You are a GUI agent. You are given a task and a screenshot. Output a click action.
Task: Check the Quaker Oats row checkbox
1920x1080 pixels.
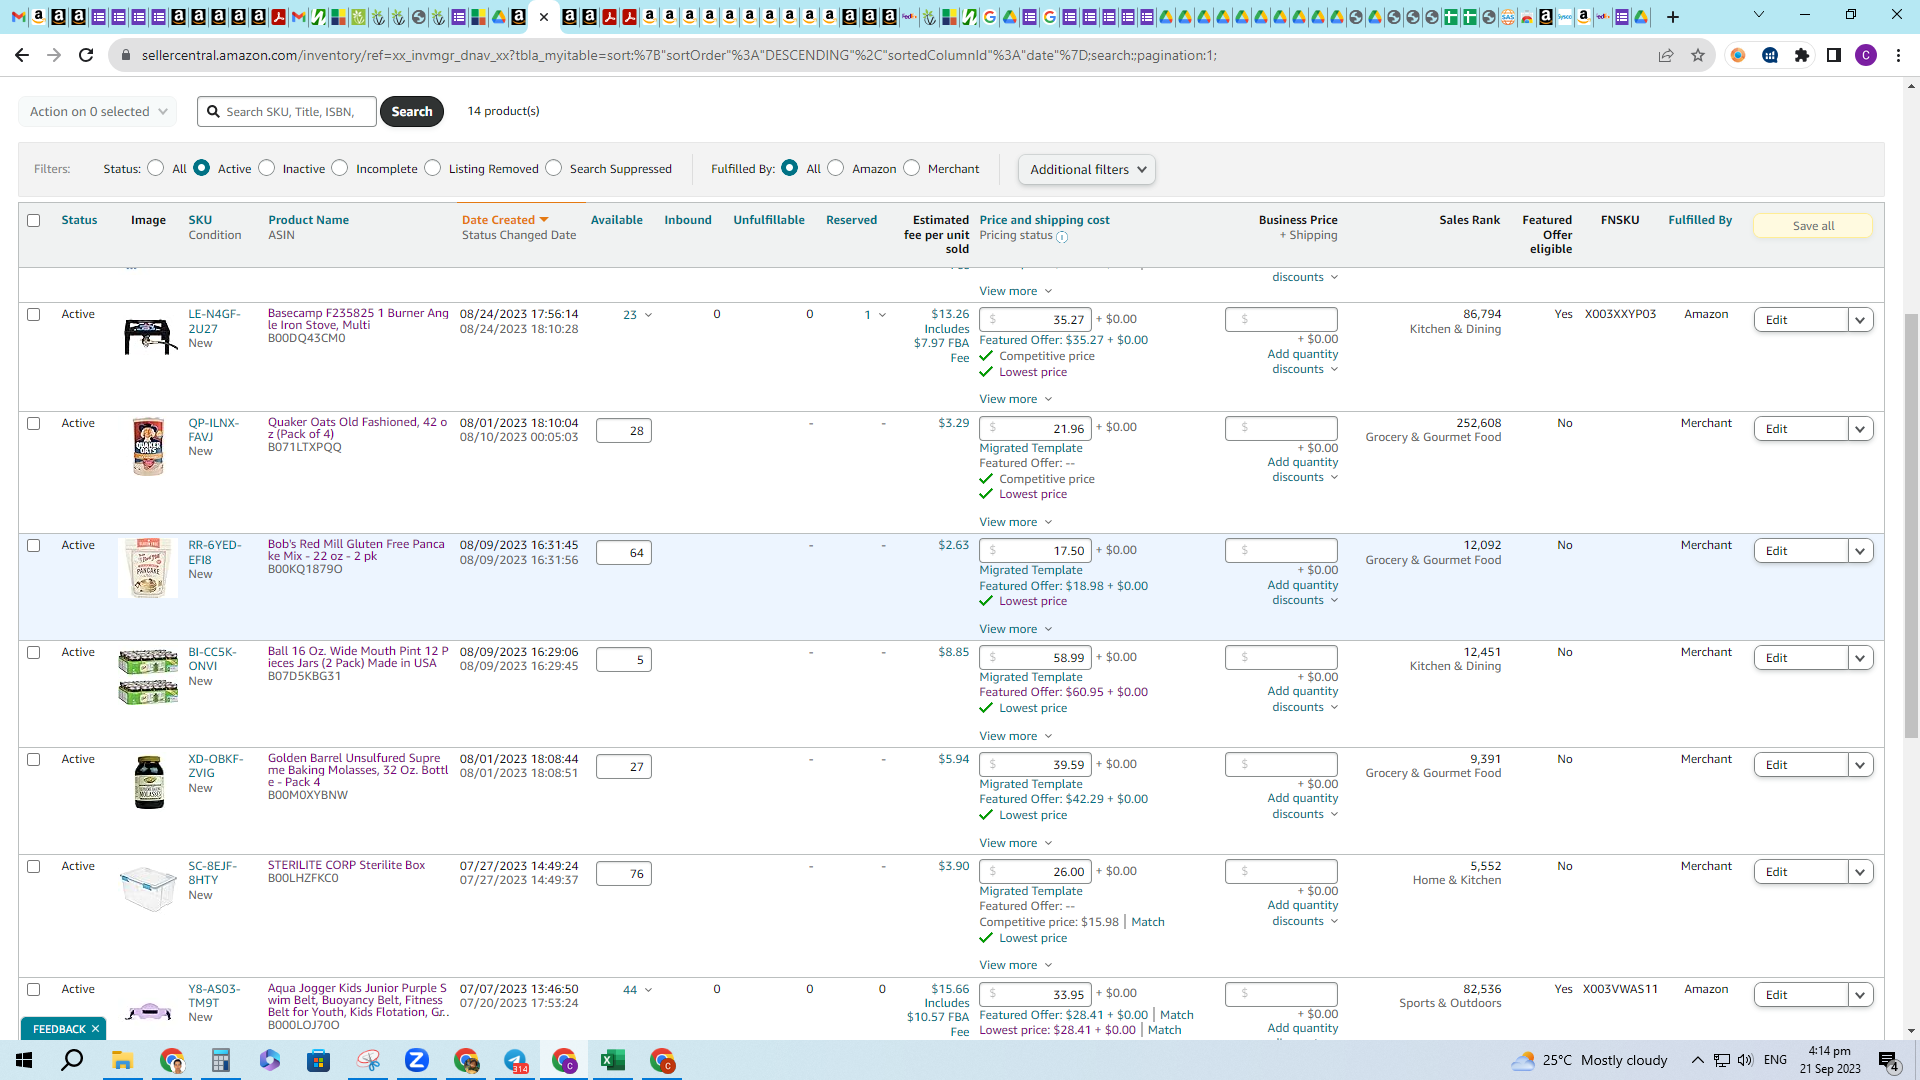34,423
